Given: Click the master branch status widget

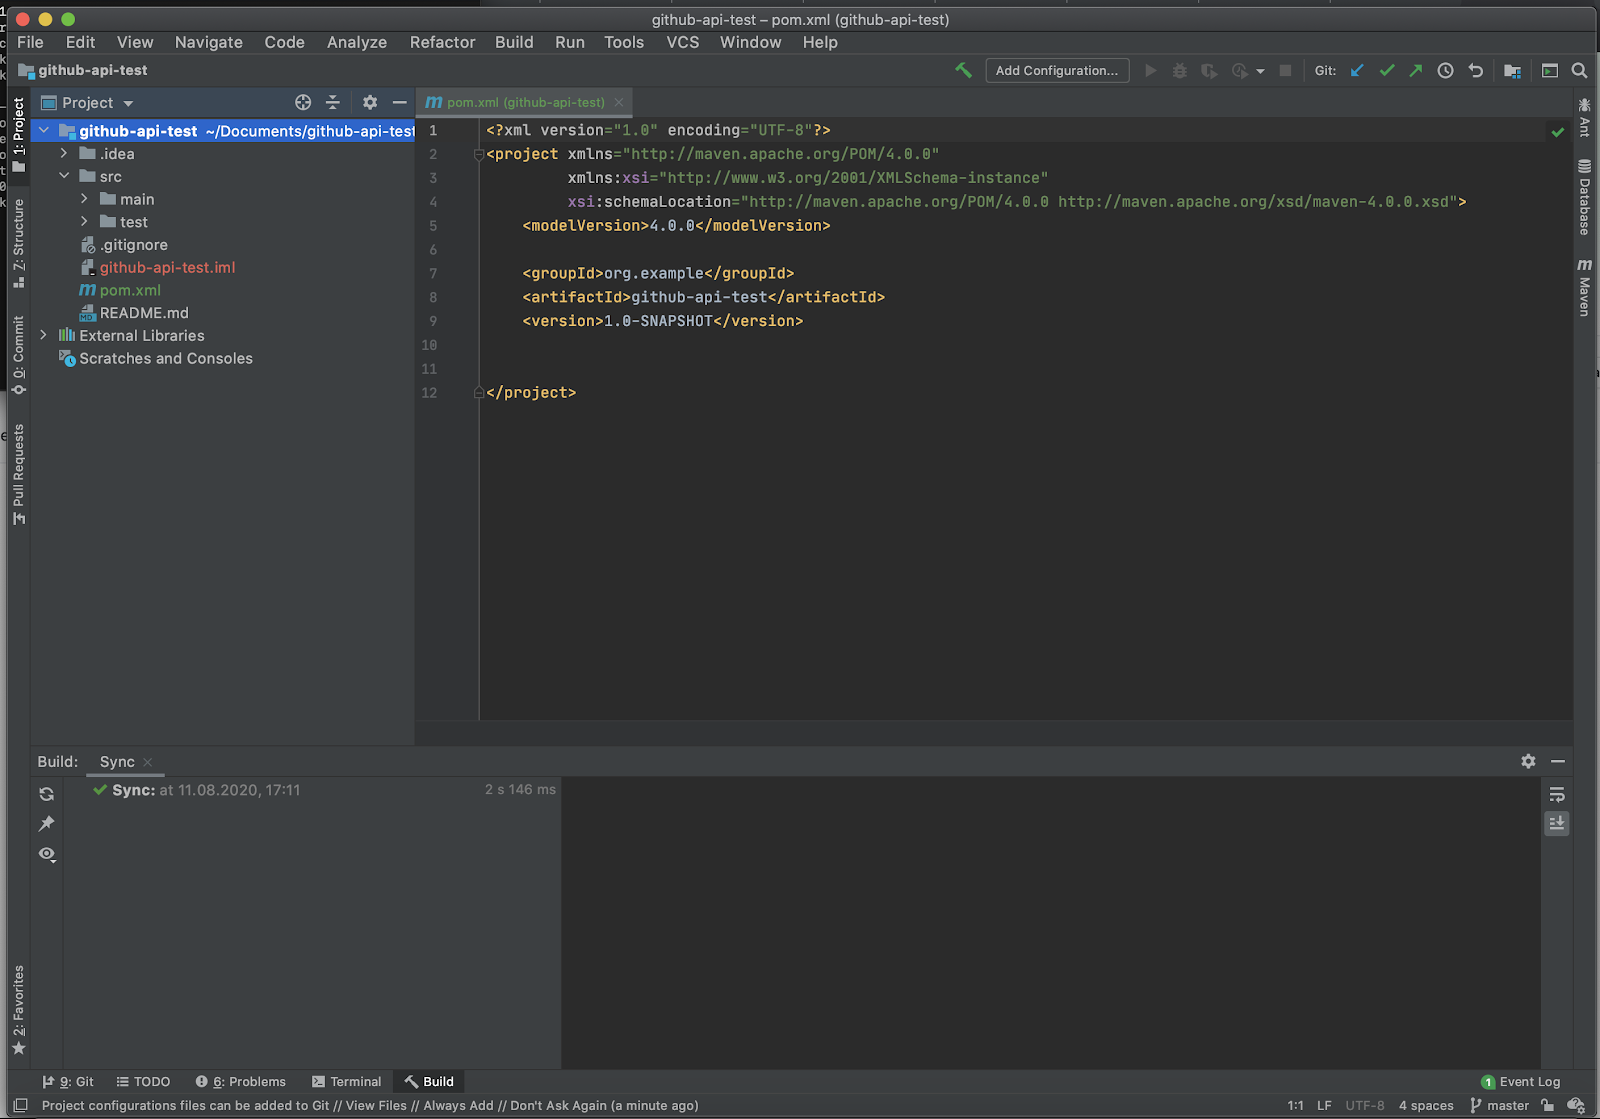Looking at the screenshot, I should point(1500,1105).
